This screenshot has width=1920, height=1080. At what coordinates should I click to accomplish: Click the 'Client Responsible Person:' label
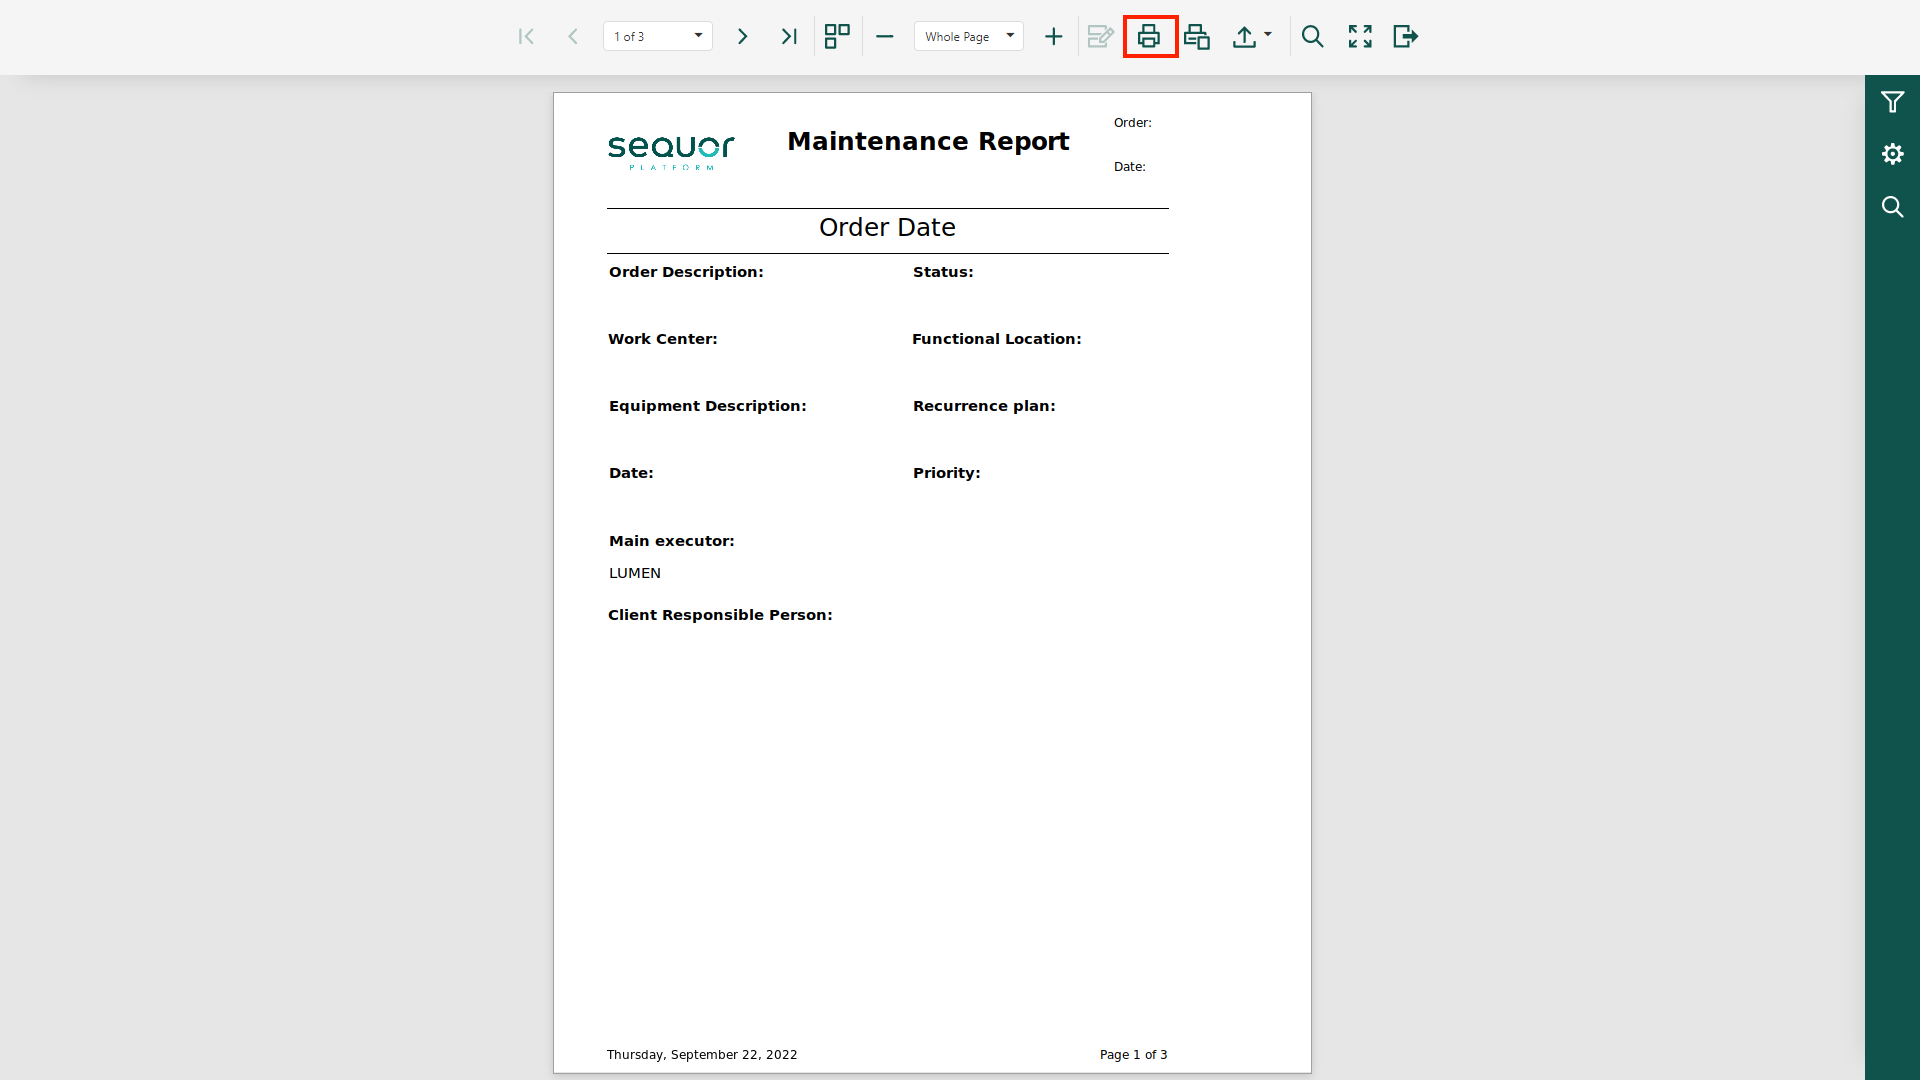[x=720, y=615]
